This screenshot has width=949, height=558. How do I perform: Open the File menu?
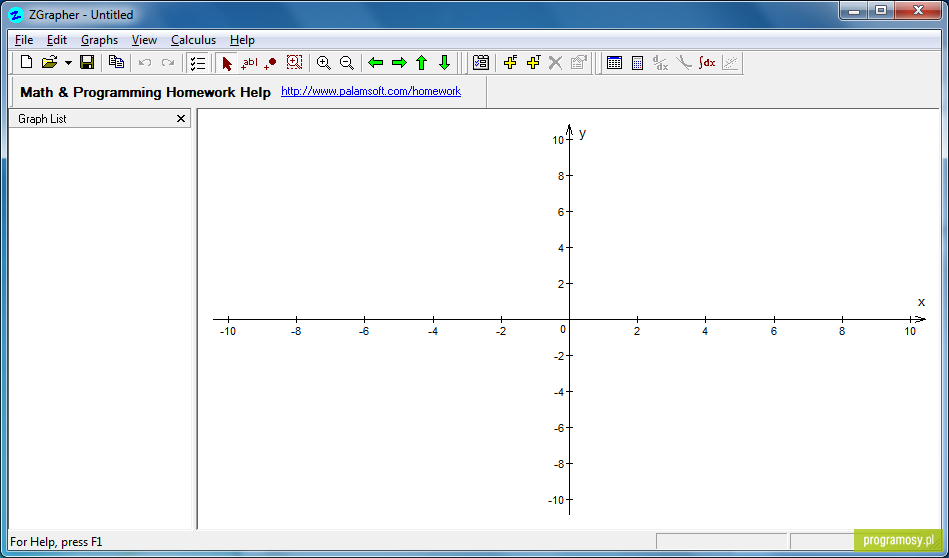click(x=24, y=40)
